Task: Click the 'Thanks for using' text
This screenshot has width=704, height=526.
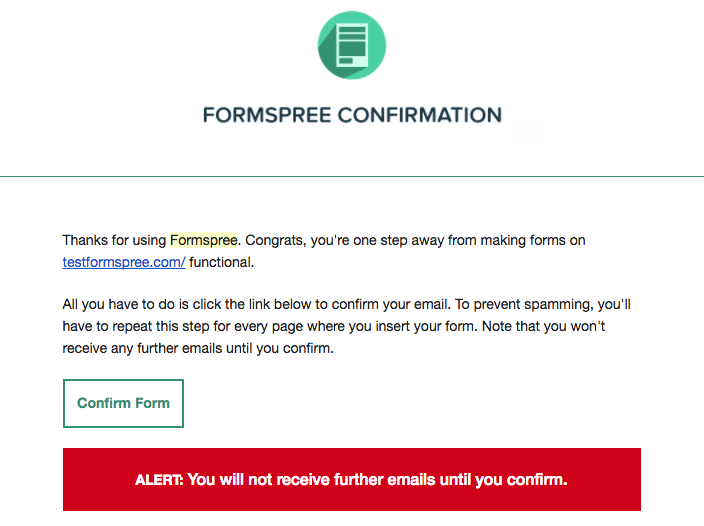Action: tap(114, 240)
